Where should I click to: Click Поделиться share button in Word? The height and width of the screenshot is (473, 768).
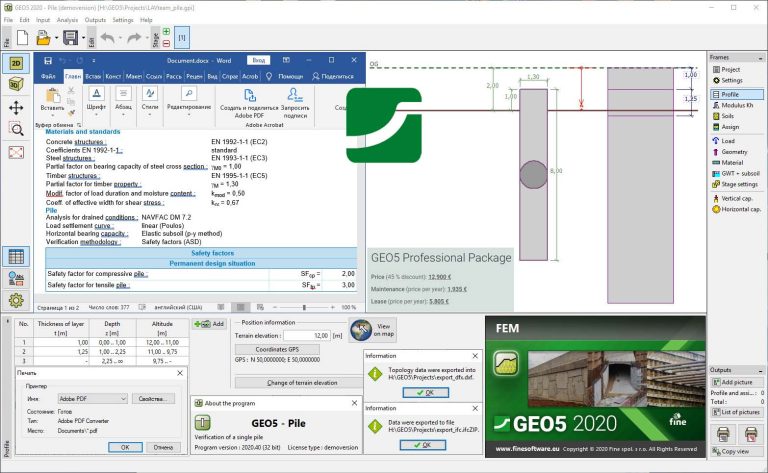coord(333,76)
